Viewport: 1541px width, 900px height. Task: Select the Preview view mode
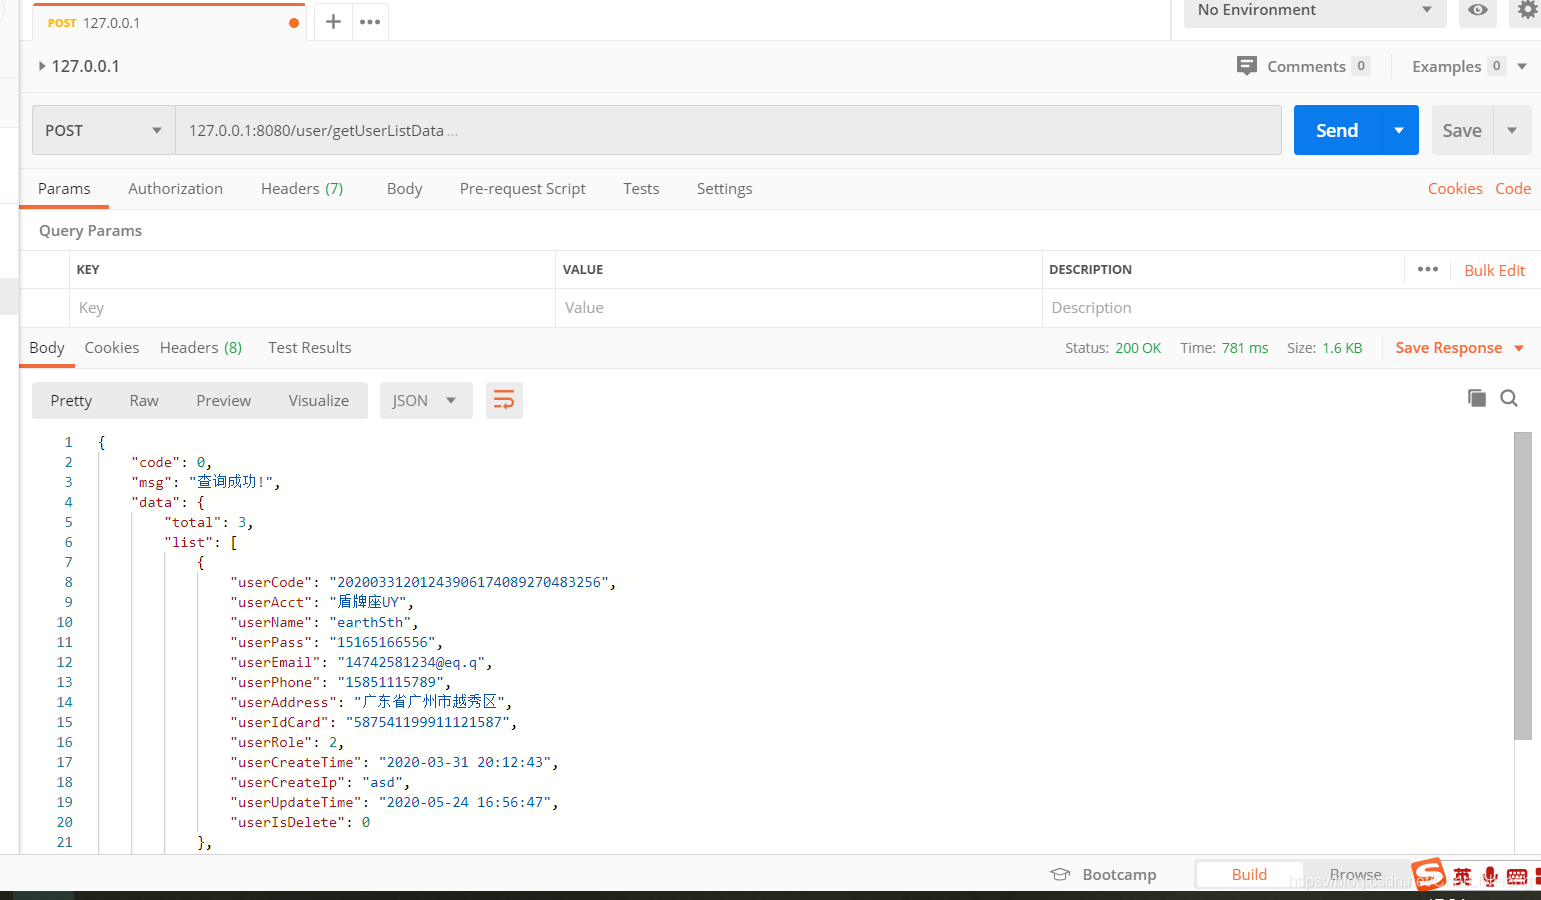[224, 400]
